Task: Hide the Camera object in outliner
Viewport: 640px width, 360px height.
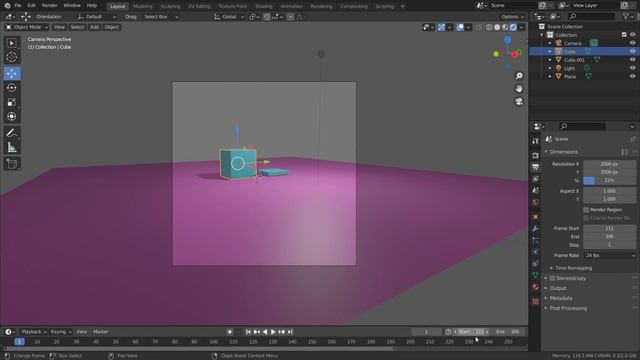Action: [632, 43]
